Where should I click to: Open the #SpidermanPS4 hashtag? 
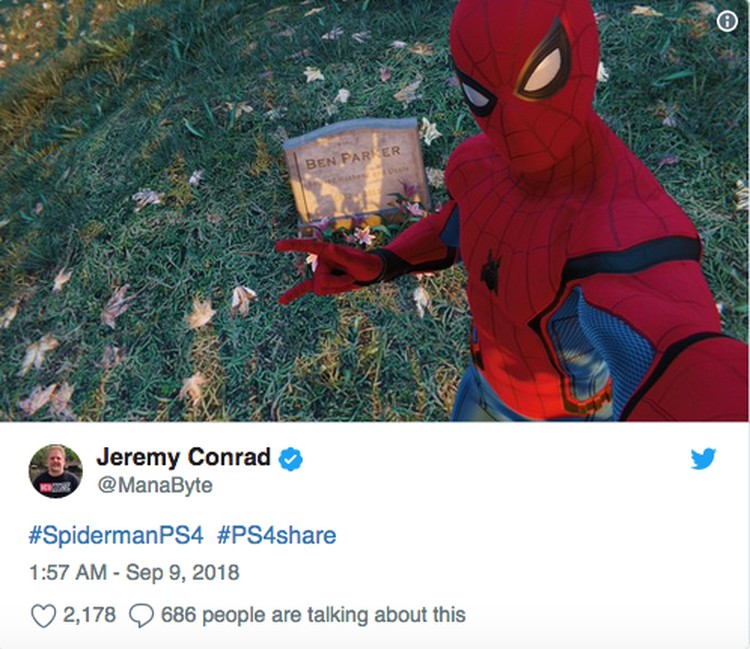[116, 535]
